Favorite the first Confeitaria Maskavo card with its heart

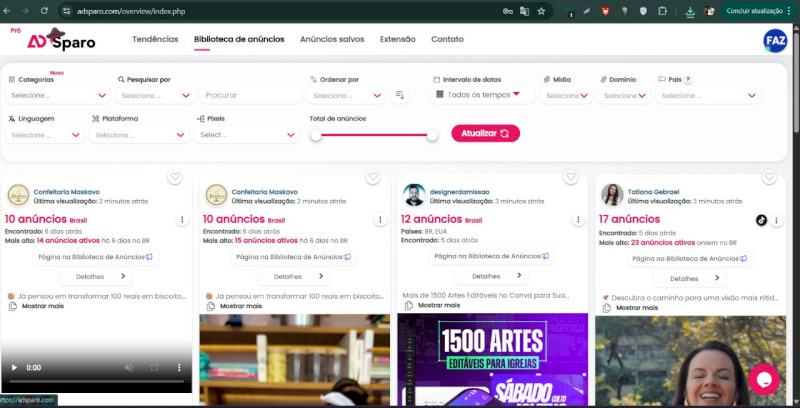tap(175, 177)
